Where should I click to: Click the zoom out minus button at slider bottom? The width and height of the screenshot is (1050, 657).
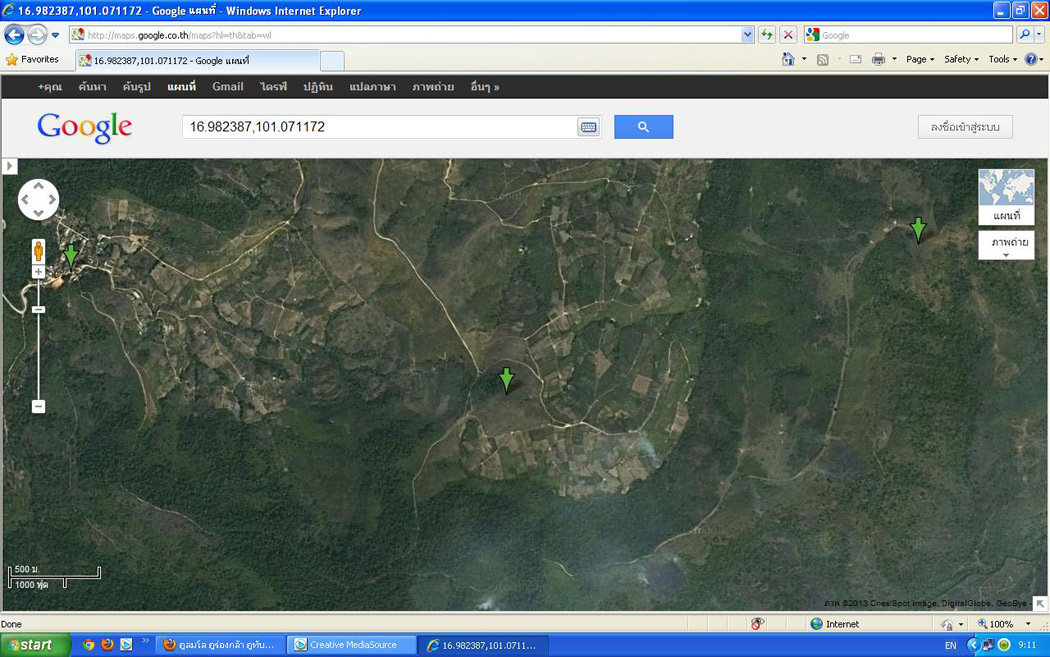click(38, 406)
